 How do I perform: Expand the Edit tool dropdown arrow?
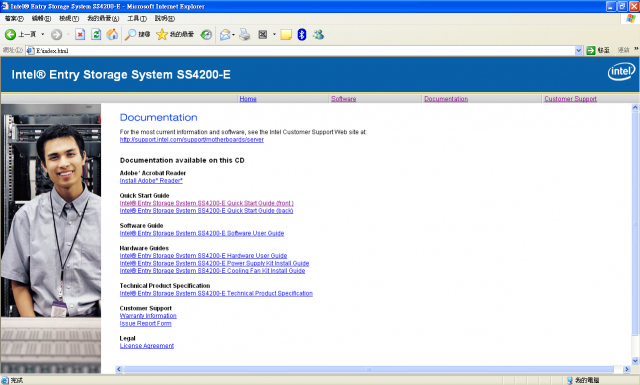tap(274, 35)
